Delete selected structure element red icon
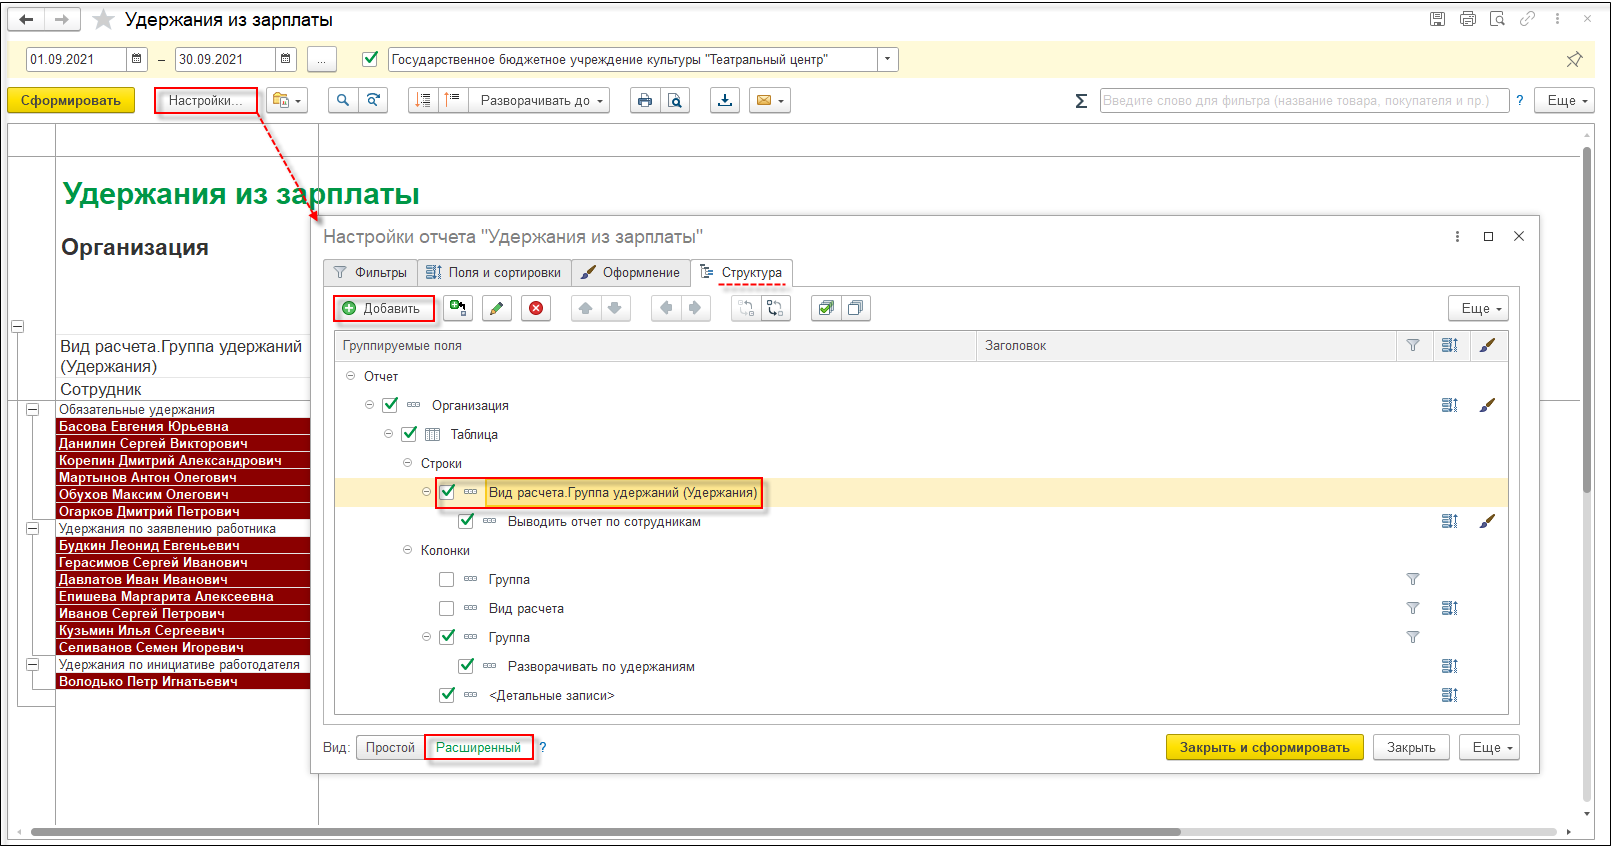Screen dimensions: 1611x846 tap(537, 308)
